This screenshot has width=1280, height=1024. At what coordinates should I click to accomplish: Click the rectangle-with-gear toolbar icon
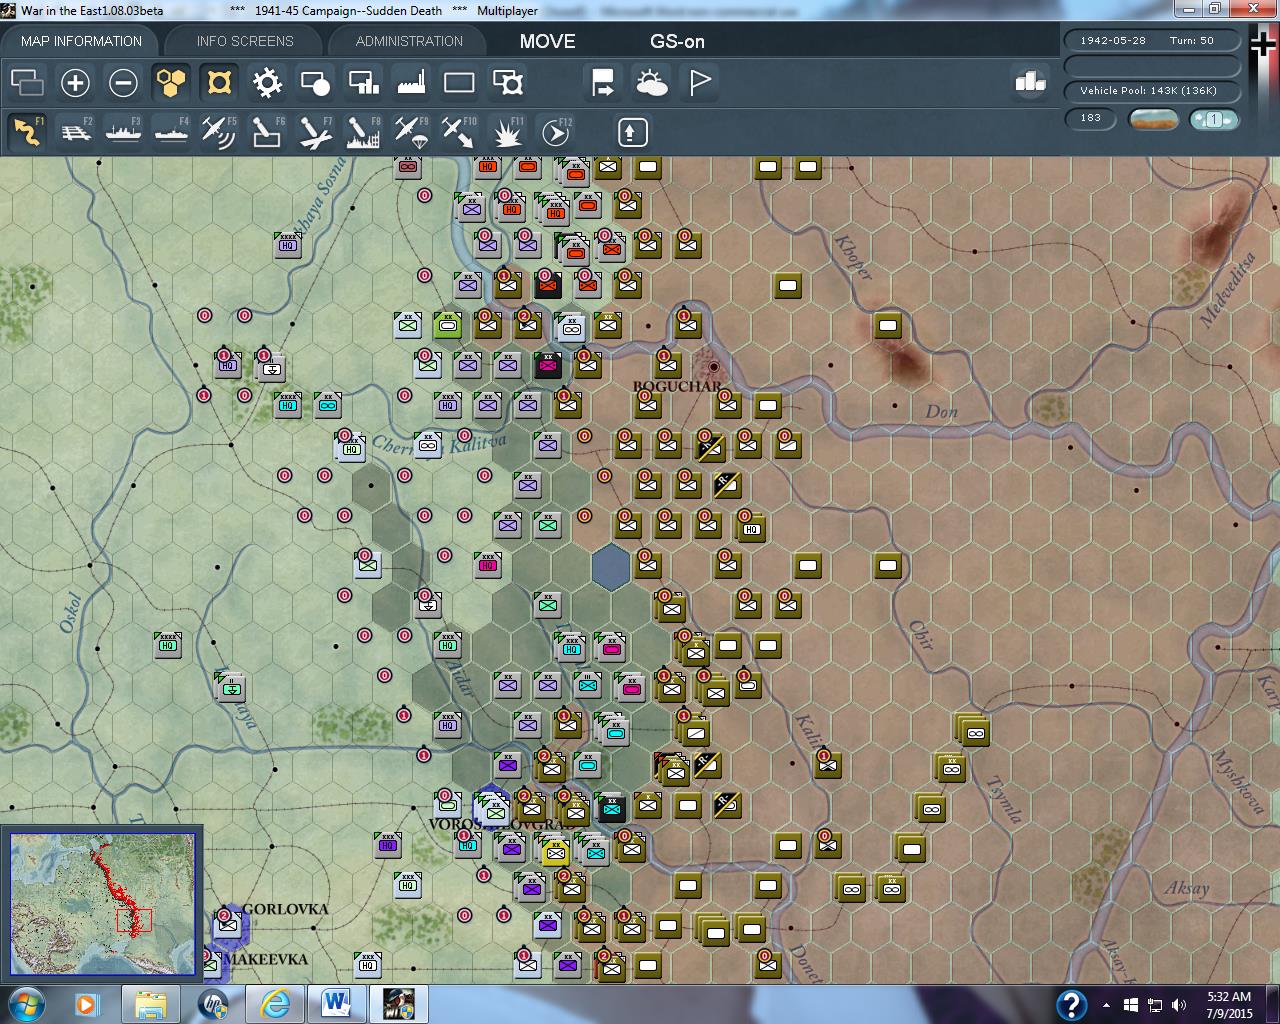pyautogui.click(x=508, y=82)
